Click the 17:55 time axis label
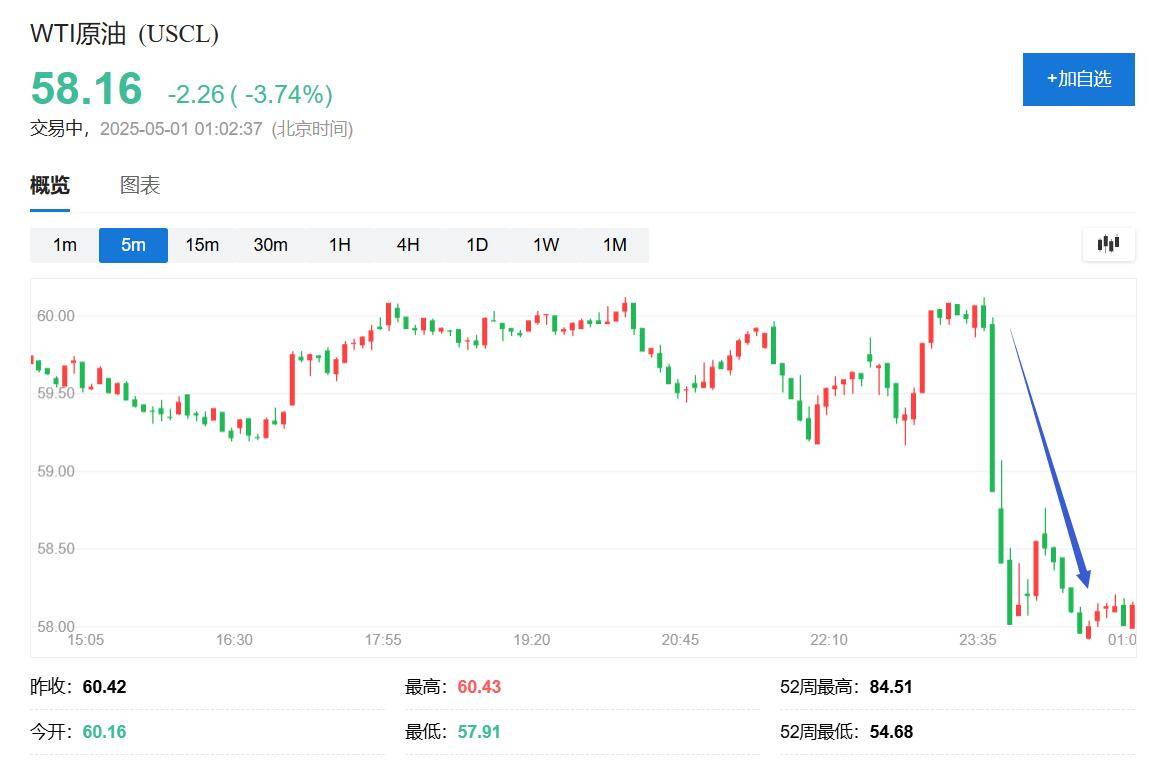Image resolution: width=1149 pixels, height=766 pixels. [x=383, y=640]
